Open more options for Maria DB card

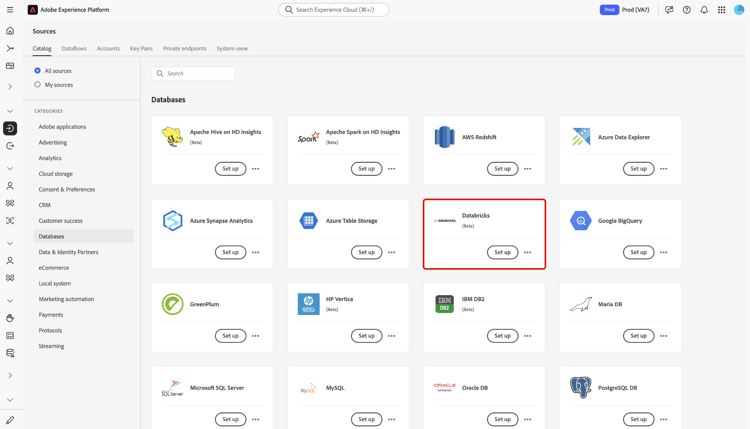tap(663, 336)
